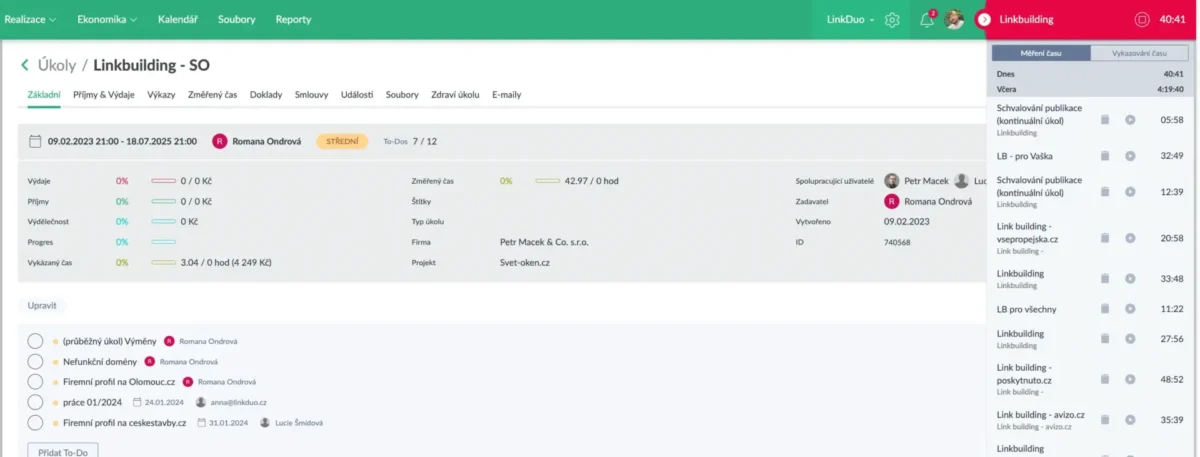This screenshot has width=1200, height=457.
Task: Open the E-maily tab
Action: pos(507,95)
